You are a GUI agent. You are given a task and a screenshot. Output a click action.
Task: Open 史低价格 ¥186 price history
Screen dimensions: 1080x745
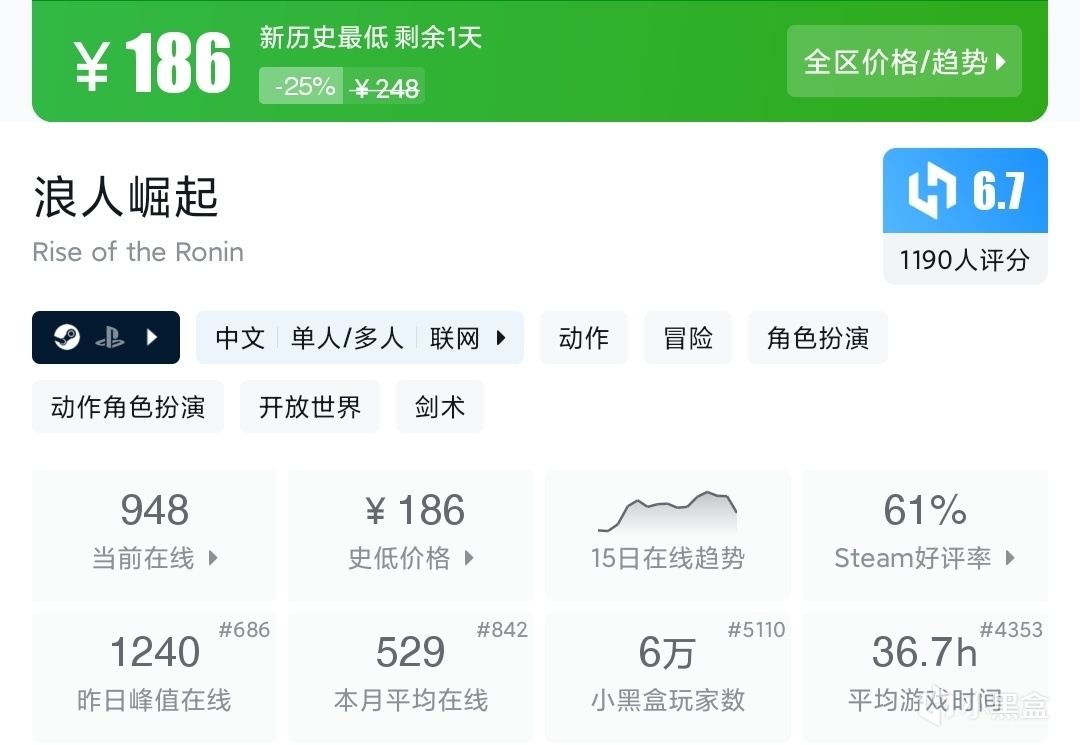(x=411, y=534)
